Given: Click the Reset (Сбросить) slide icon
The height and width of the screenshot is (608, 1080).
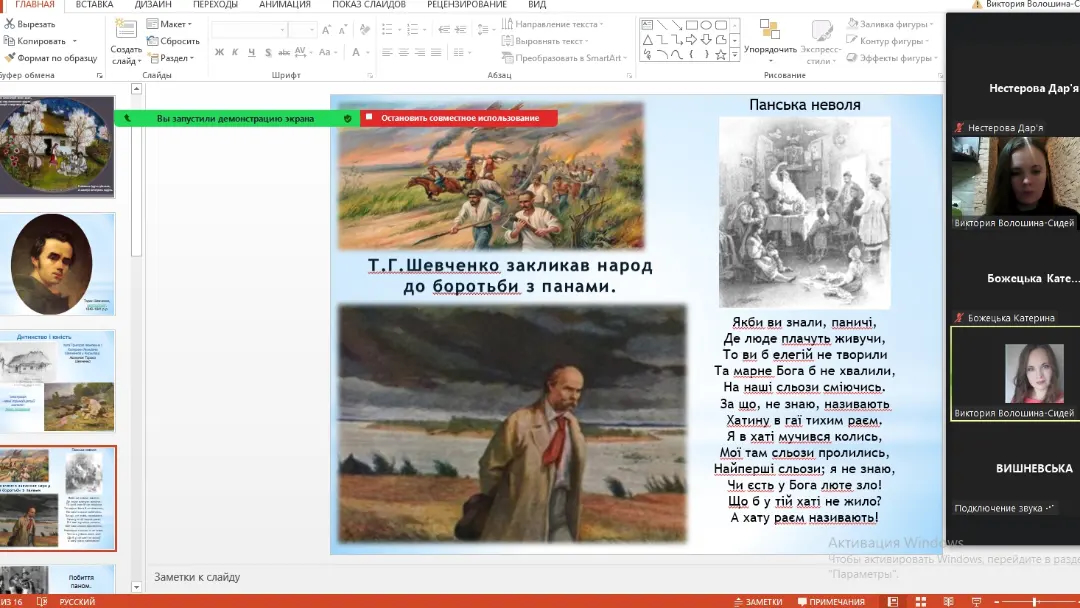Looking at the screenshot, I should click(152, 41).
